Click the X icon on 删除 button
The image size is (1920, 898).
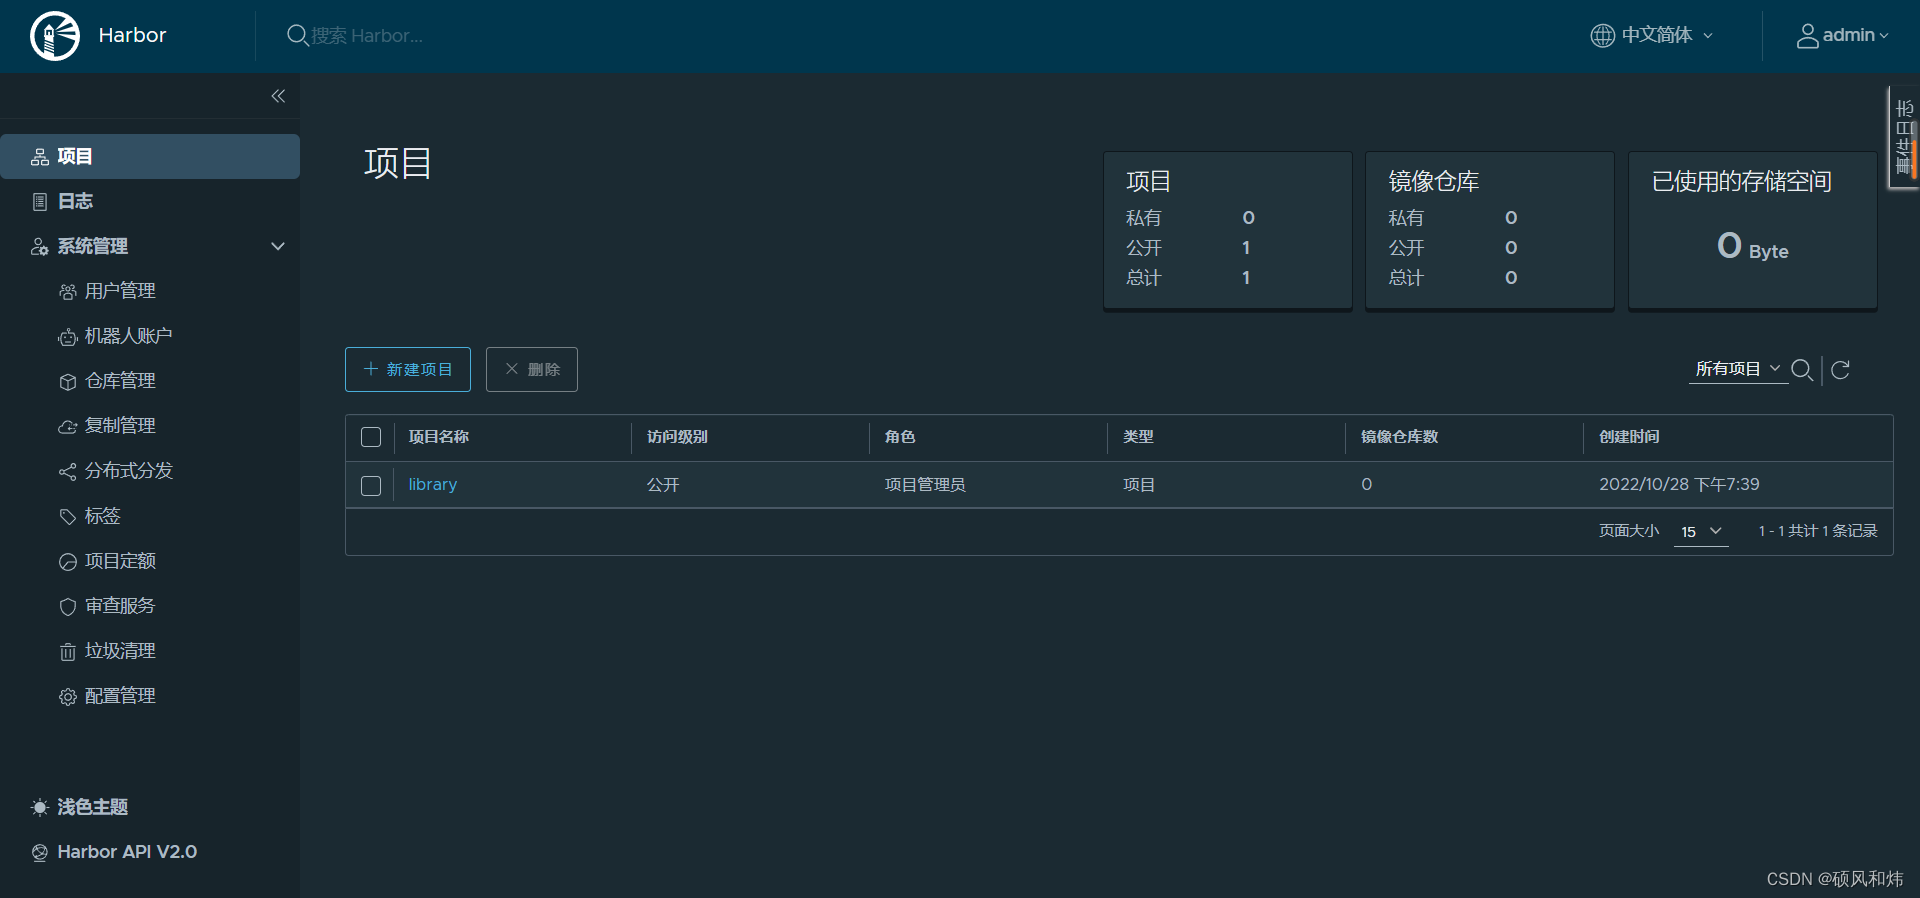(511, 369)
